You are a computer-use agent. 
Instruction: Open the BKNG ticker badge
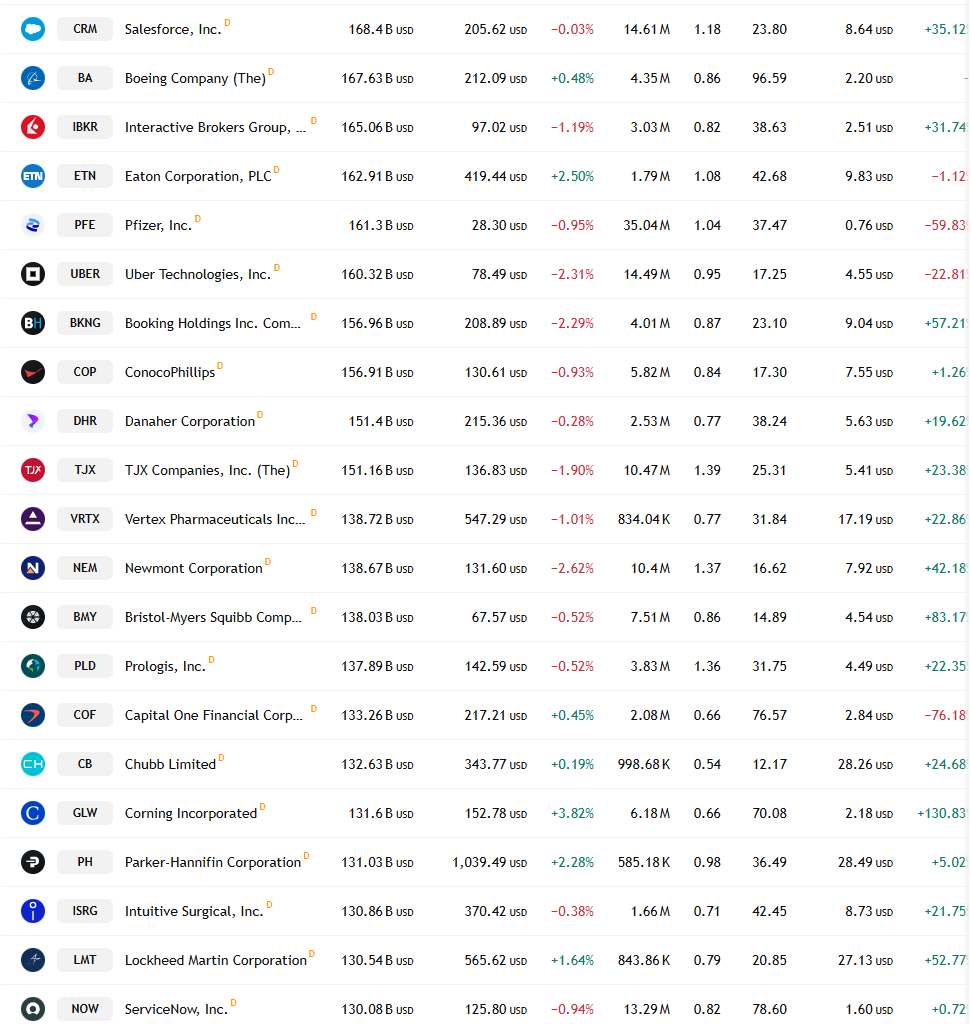[85, 323]
